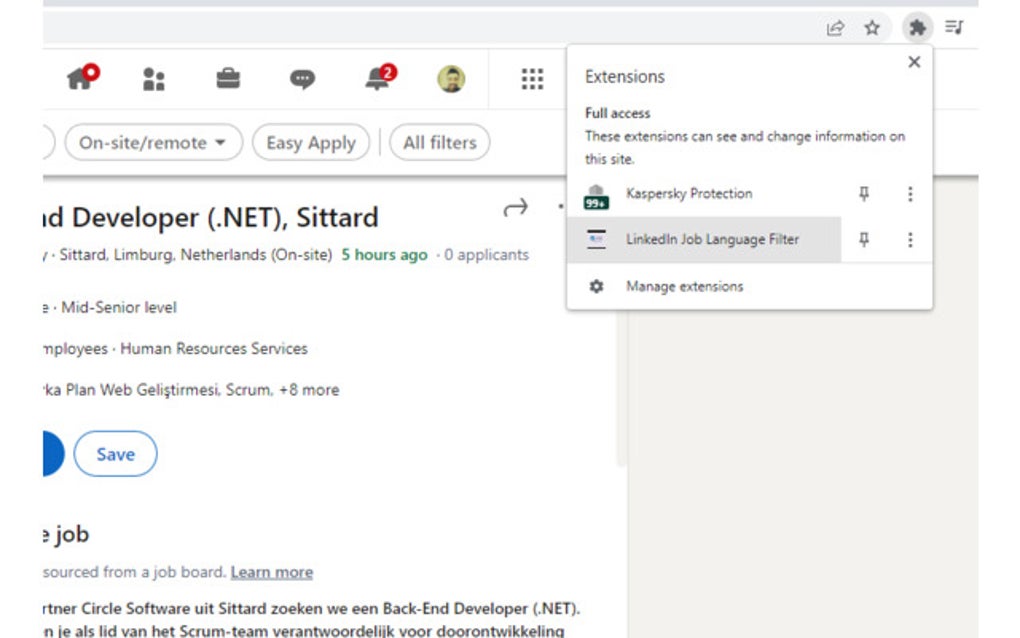
Task: Pin the Kaspersky Protection extension
Action: (863, 194)
